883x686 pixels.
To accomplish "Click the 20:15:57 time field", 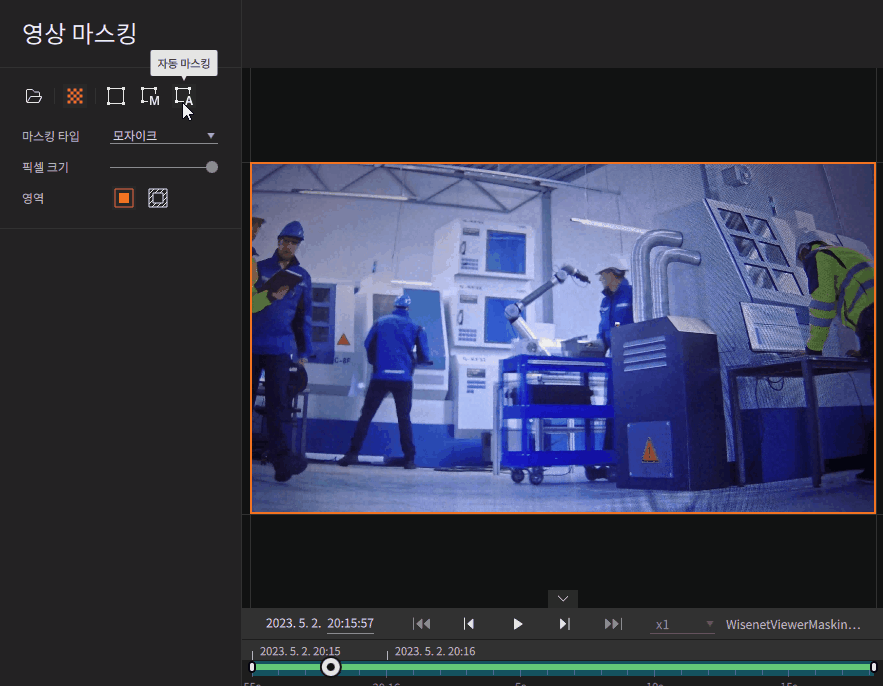I will (350, 623).
